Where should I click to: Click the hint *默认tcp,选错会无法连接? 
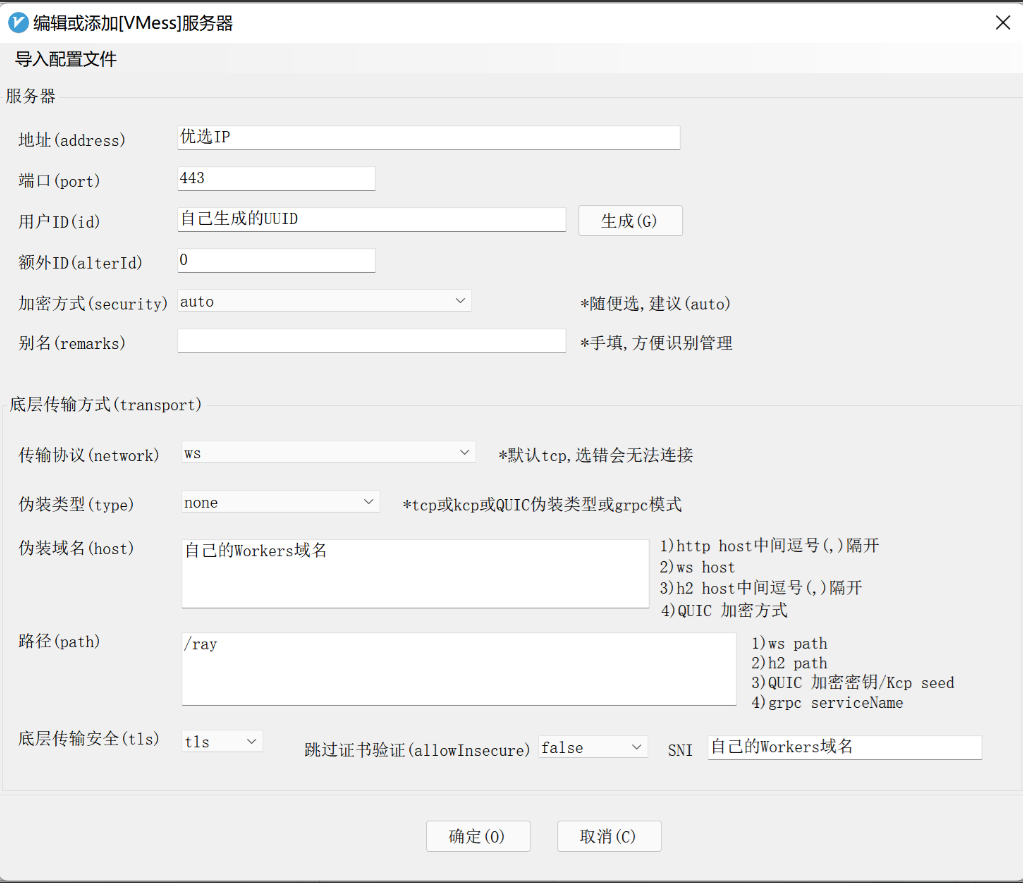[596, 455]
